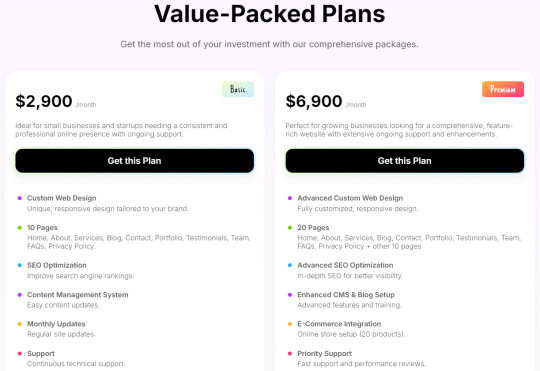This screenshot has height=371, width=540.
Task: Click the pink bullet beside Priority Support
Action: click(290, 353)
